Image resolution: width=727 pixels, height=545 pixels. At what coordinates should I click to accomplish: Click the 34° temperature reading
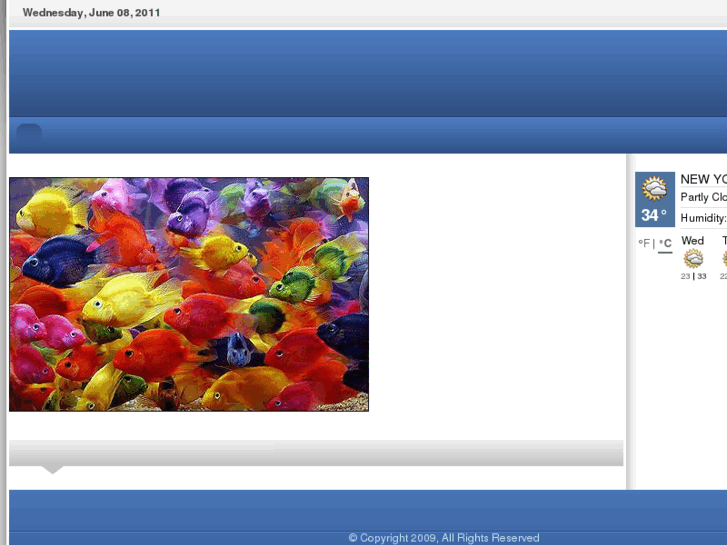coord(654,215)
